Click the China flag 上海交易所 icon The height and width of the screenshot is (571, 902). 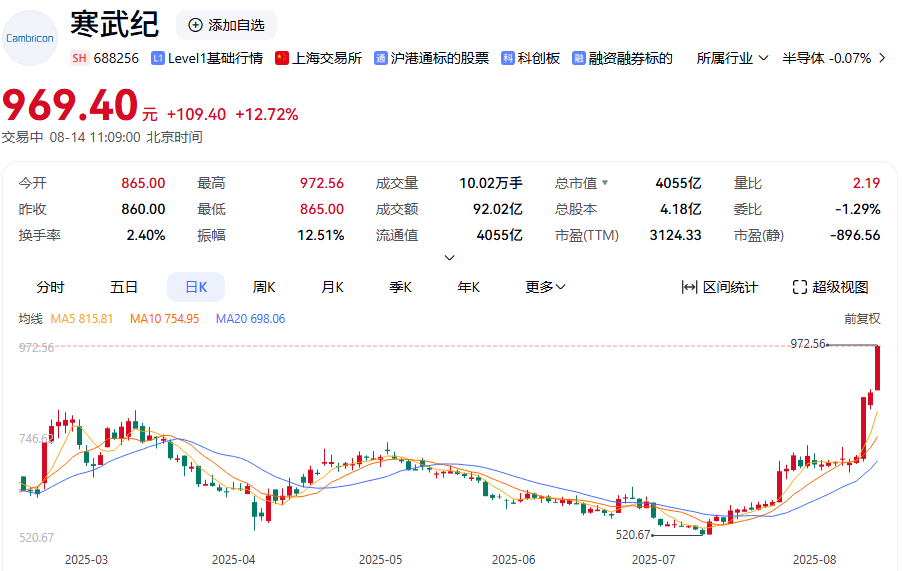click(282, 58)
